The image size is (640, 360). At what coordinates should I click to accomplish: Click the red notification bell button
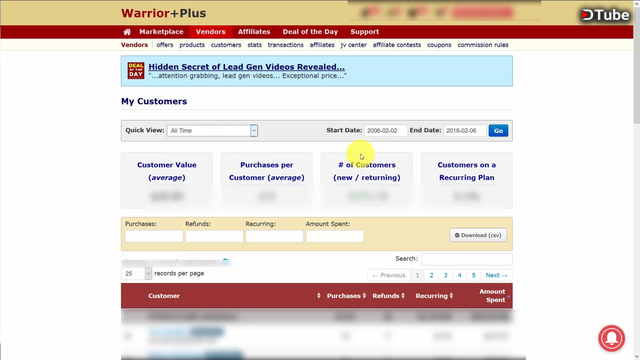[611, 338]
